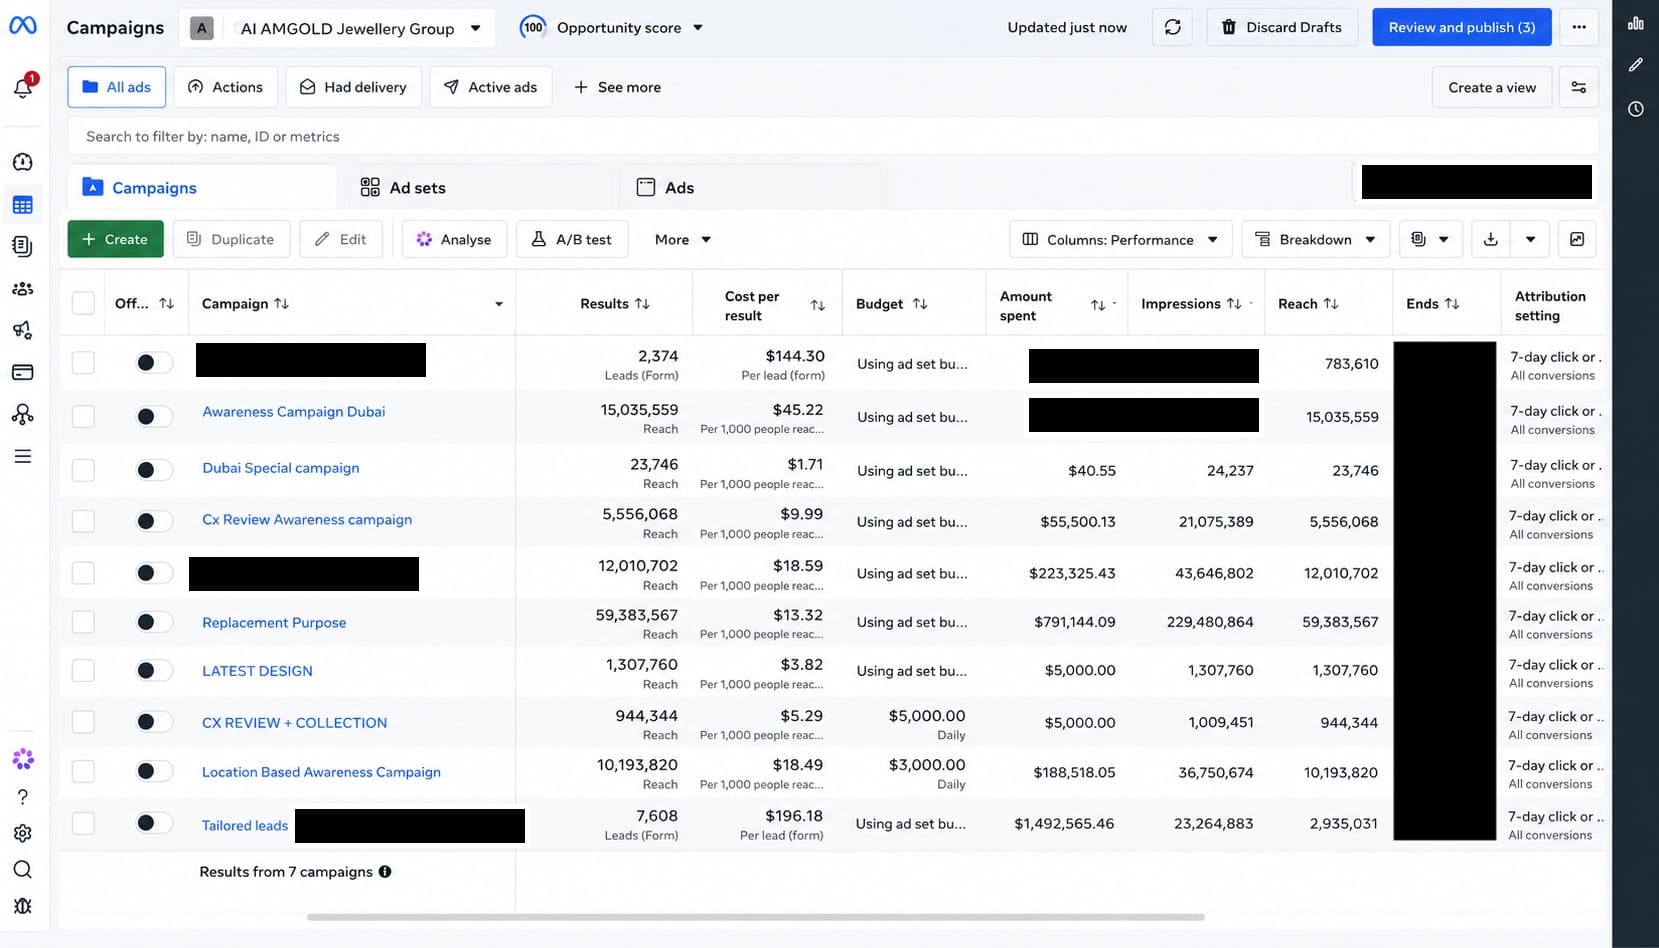Open the filter settings sliders icon
This screenshot has height=948, width=1659.
coord(1579,87)
